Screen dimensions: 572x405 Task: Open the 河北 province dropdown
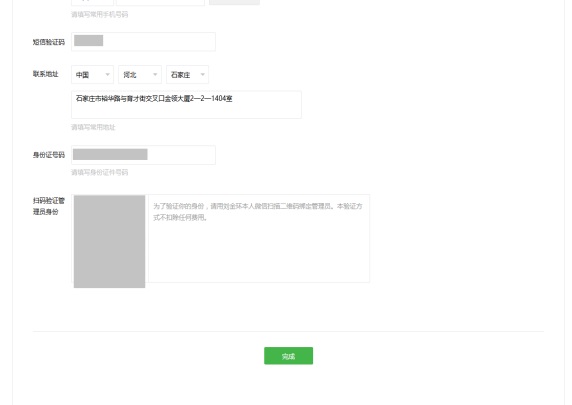pyautogui.click(x=140, y=75)
